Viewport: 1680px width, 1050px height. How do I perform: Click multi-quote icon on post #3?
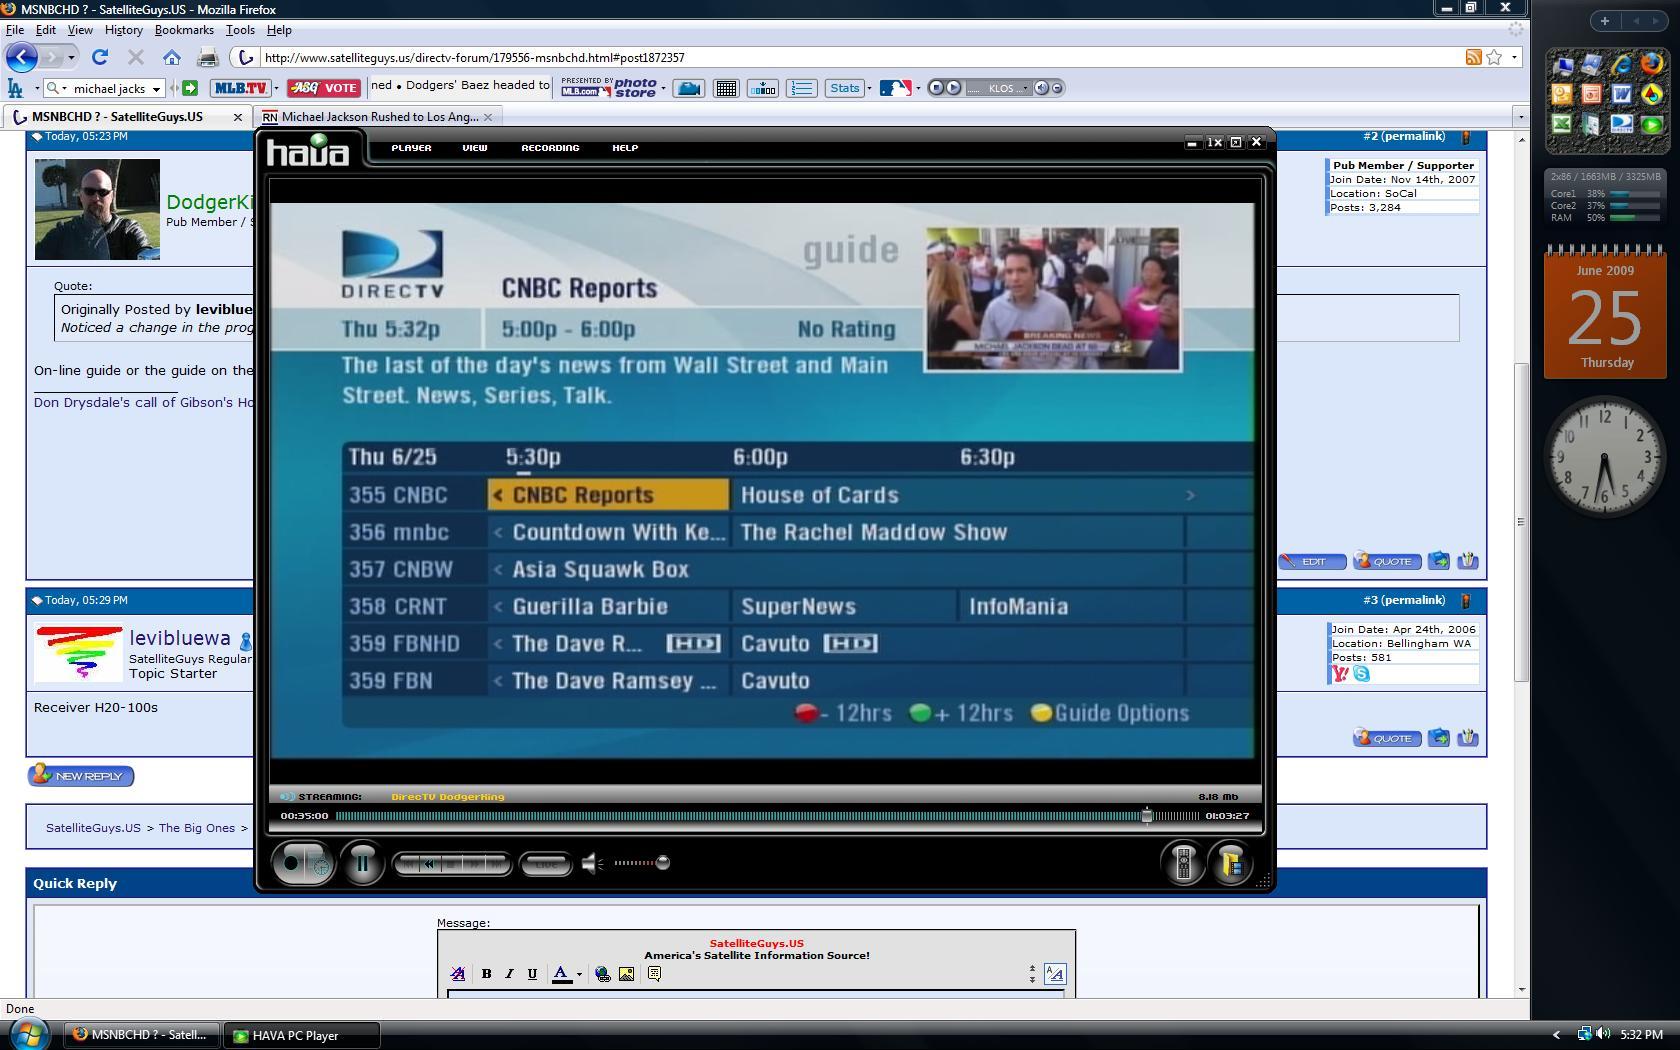(x=1439, y=738)
